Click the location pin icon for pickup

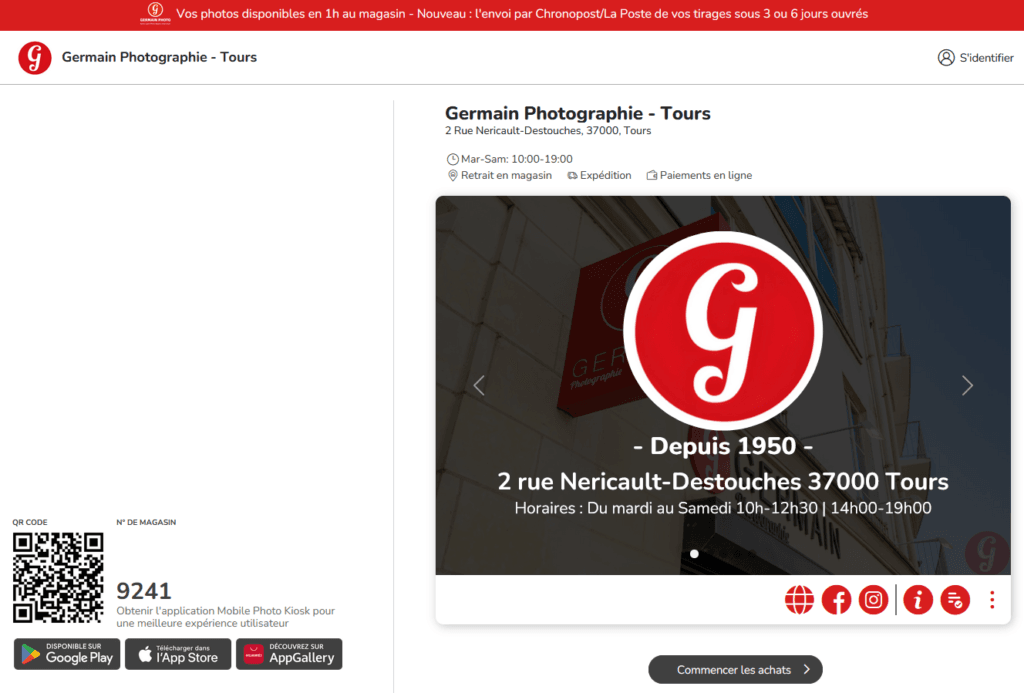453,175
